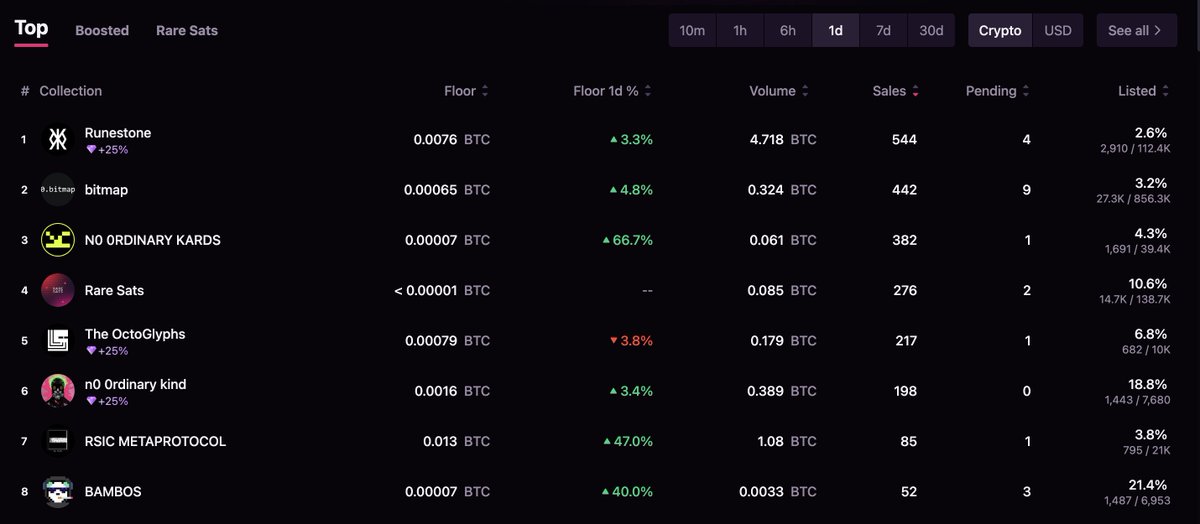Select the 10m time range

click(x=692, y=30)
